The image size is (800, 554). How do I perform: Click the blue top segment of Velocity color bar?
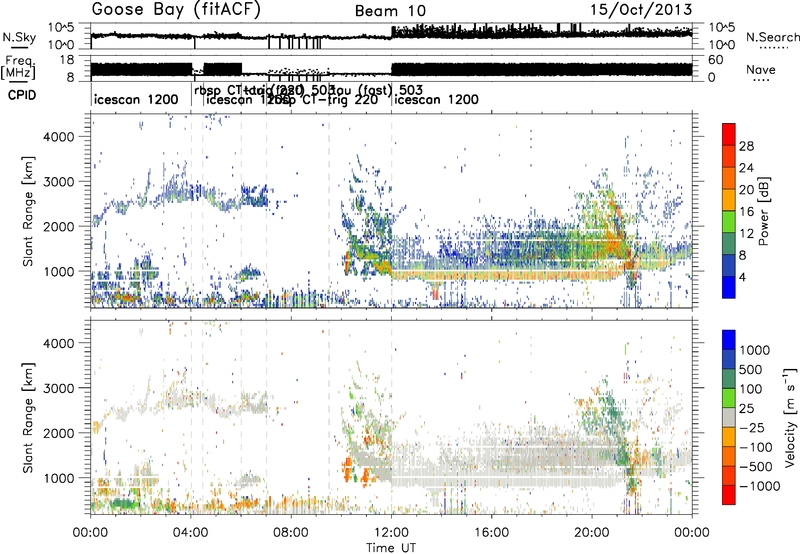[x=729, y=340]
